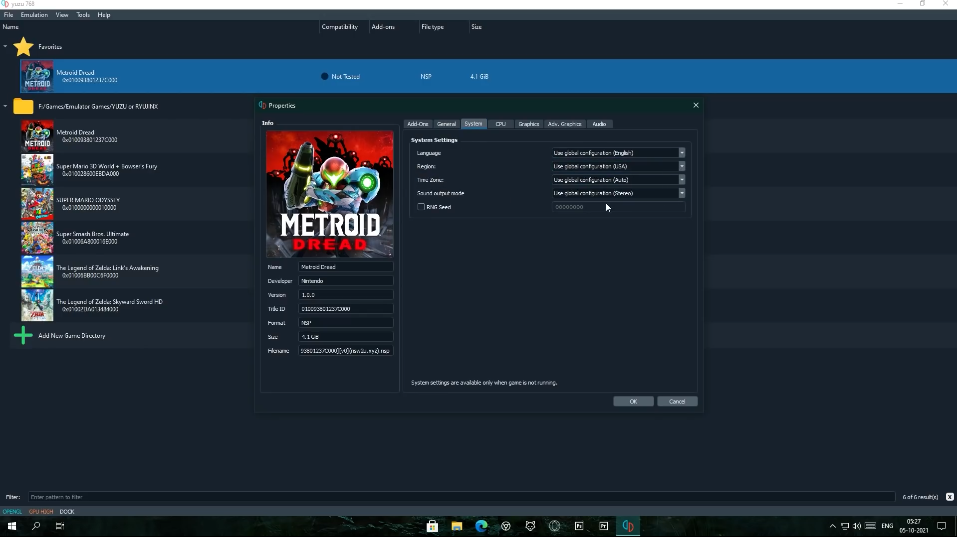Click the RNG Seed value field
Screen dimensions: 957x537
618,207
